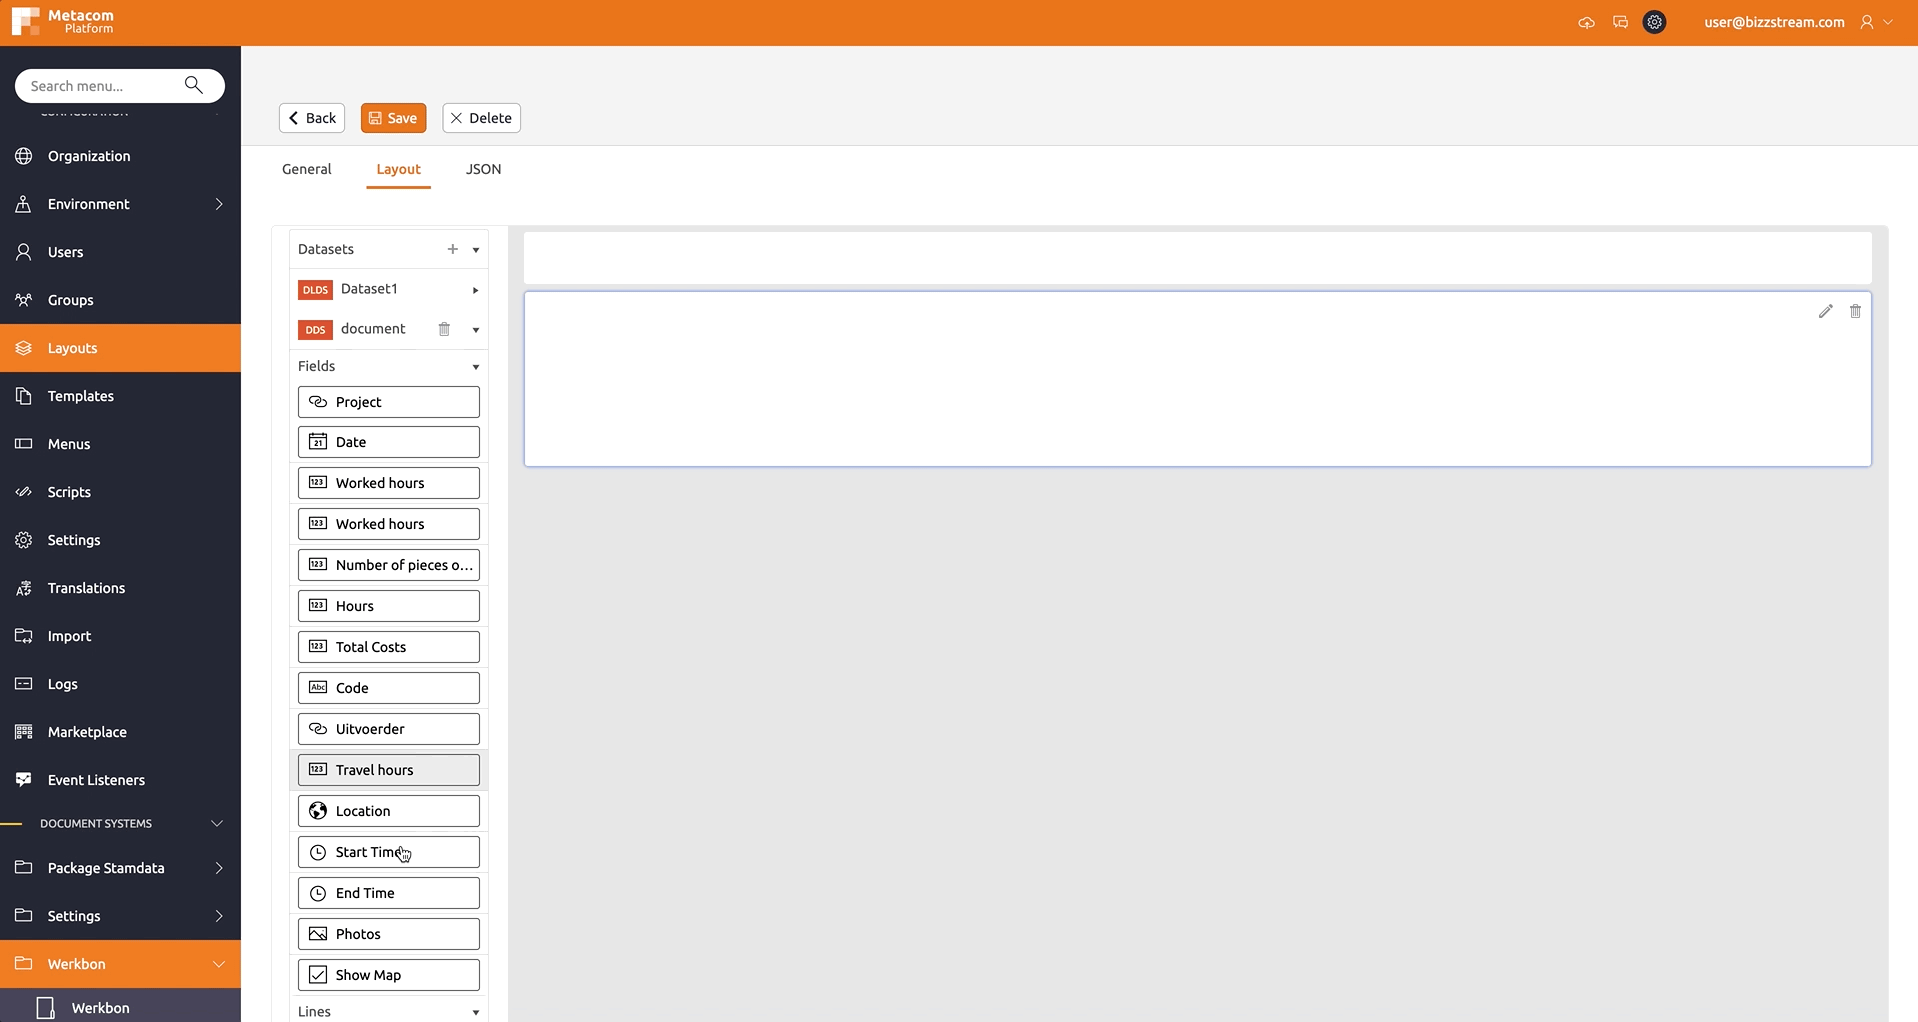This screenshot has width=1918, height=1022.
Task: Collapse the Werkbon folder chevron
Action: tap(219, 964)
